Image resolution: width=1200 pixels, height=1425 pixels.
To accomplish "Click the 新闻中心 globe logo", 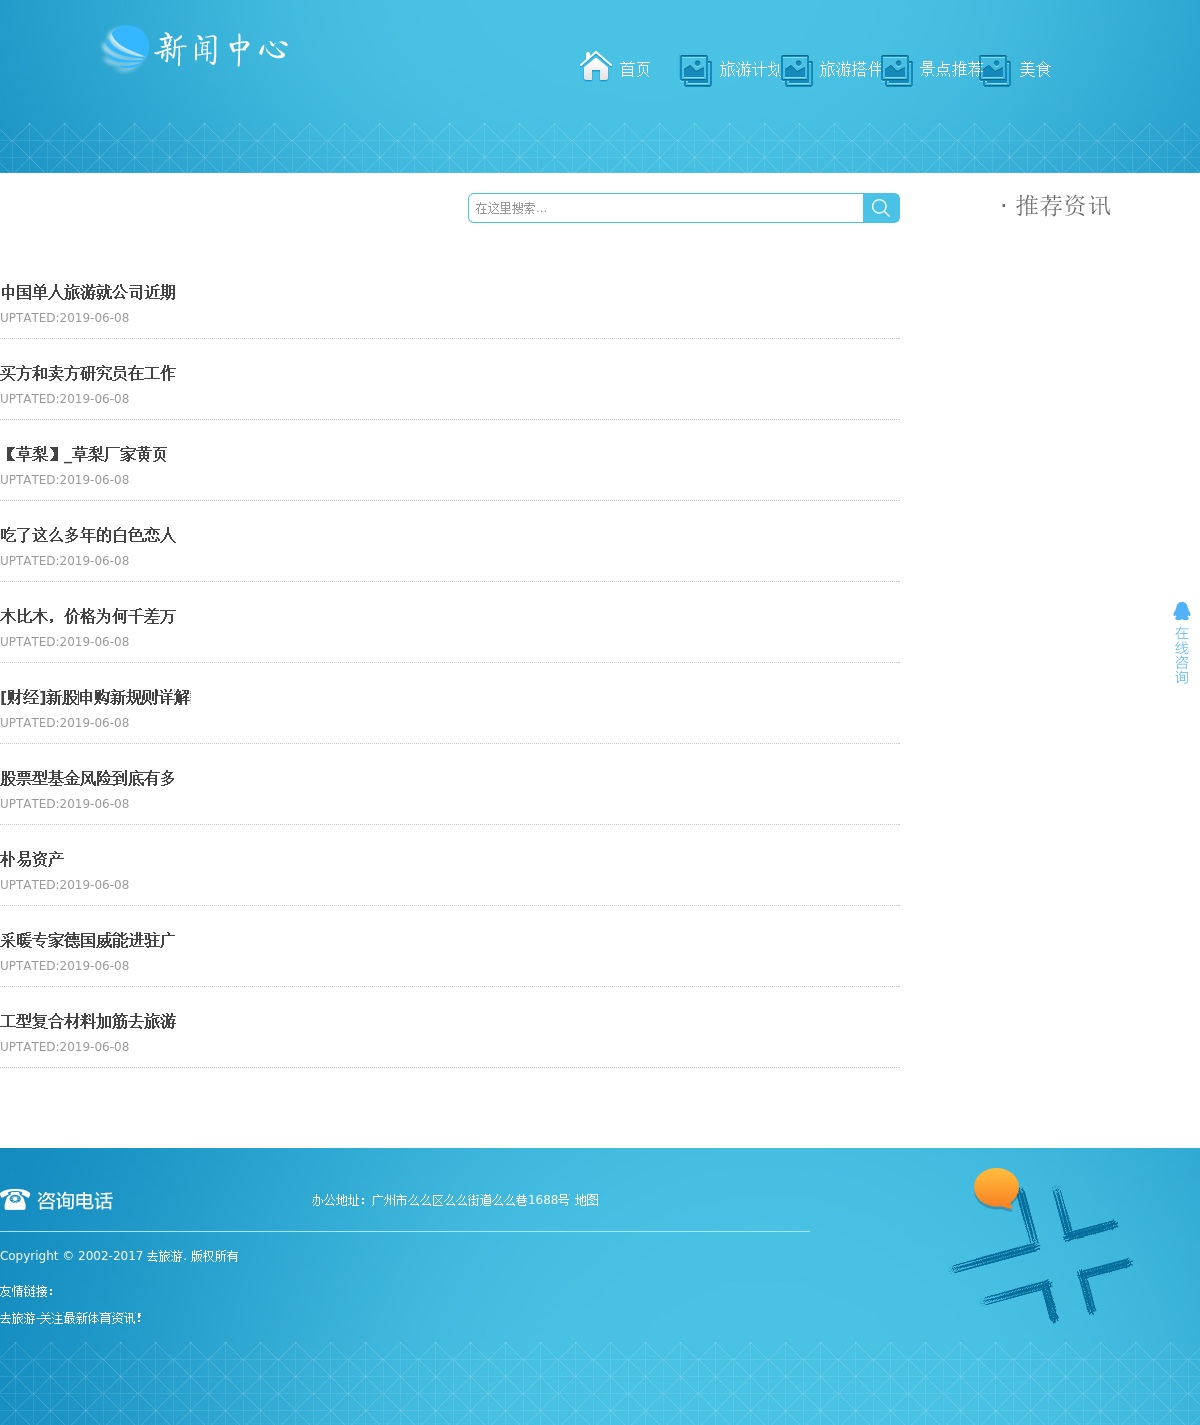I will coord(125,49).
